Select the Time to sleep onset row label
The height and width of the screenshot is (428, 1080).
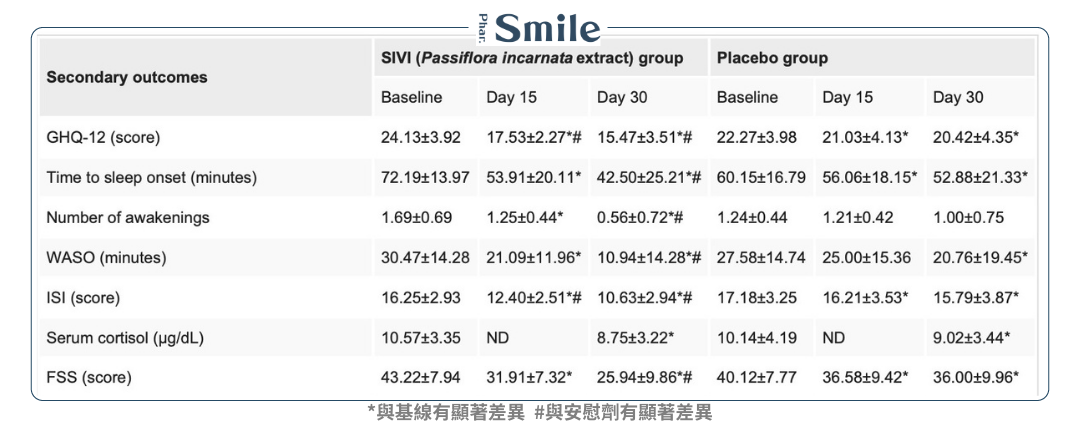[151, 177]
